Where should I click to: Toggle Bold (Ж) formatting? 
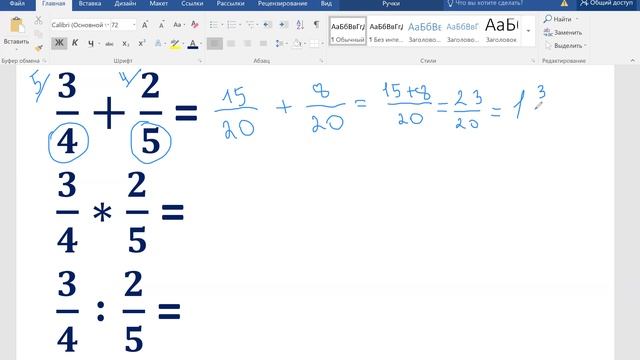pos(59,43)
